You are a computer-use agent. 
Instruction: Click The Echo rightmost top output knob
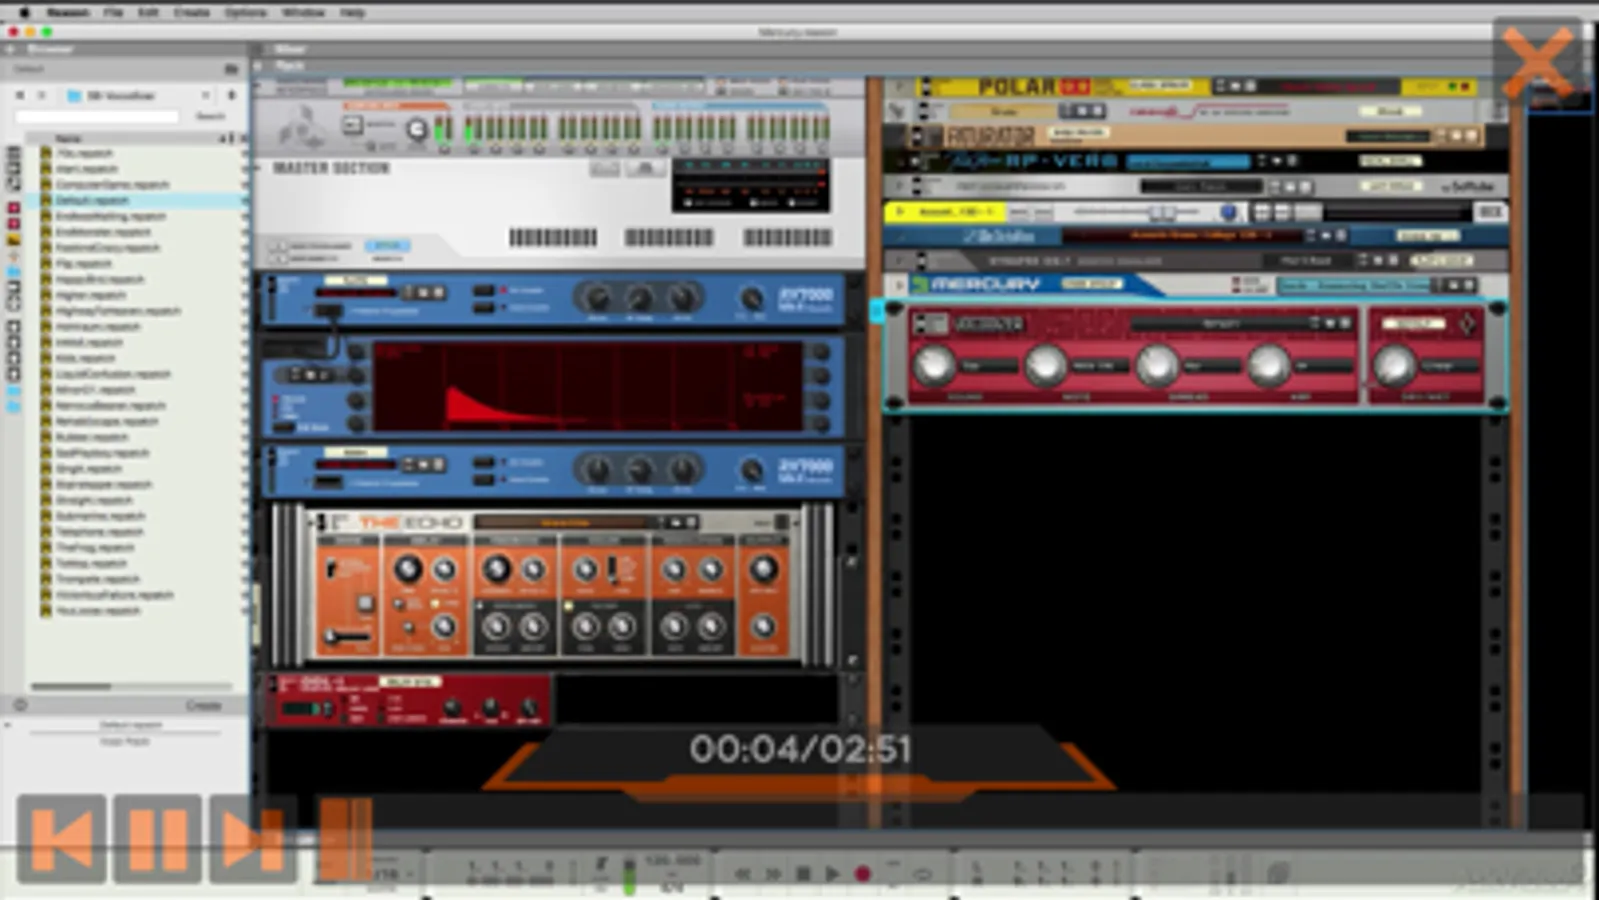tap(763, 569)
